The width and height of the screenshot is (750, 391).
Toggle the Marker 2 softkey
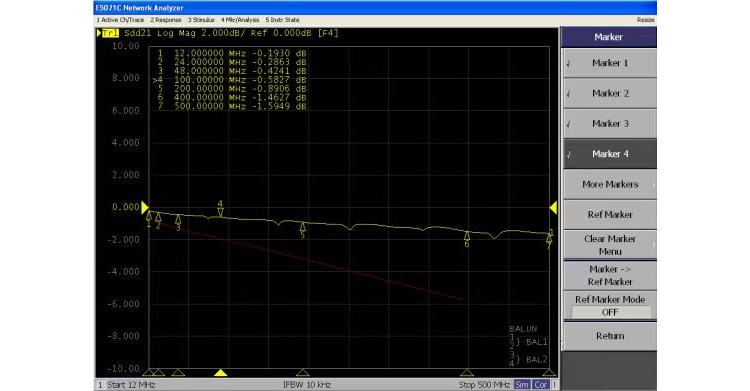[610, 93]
